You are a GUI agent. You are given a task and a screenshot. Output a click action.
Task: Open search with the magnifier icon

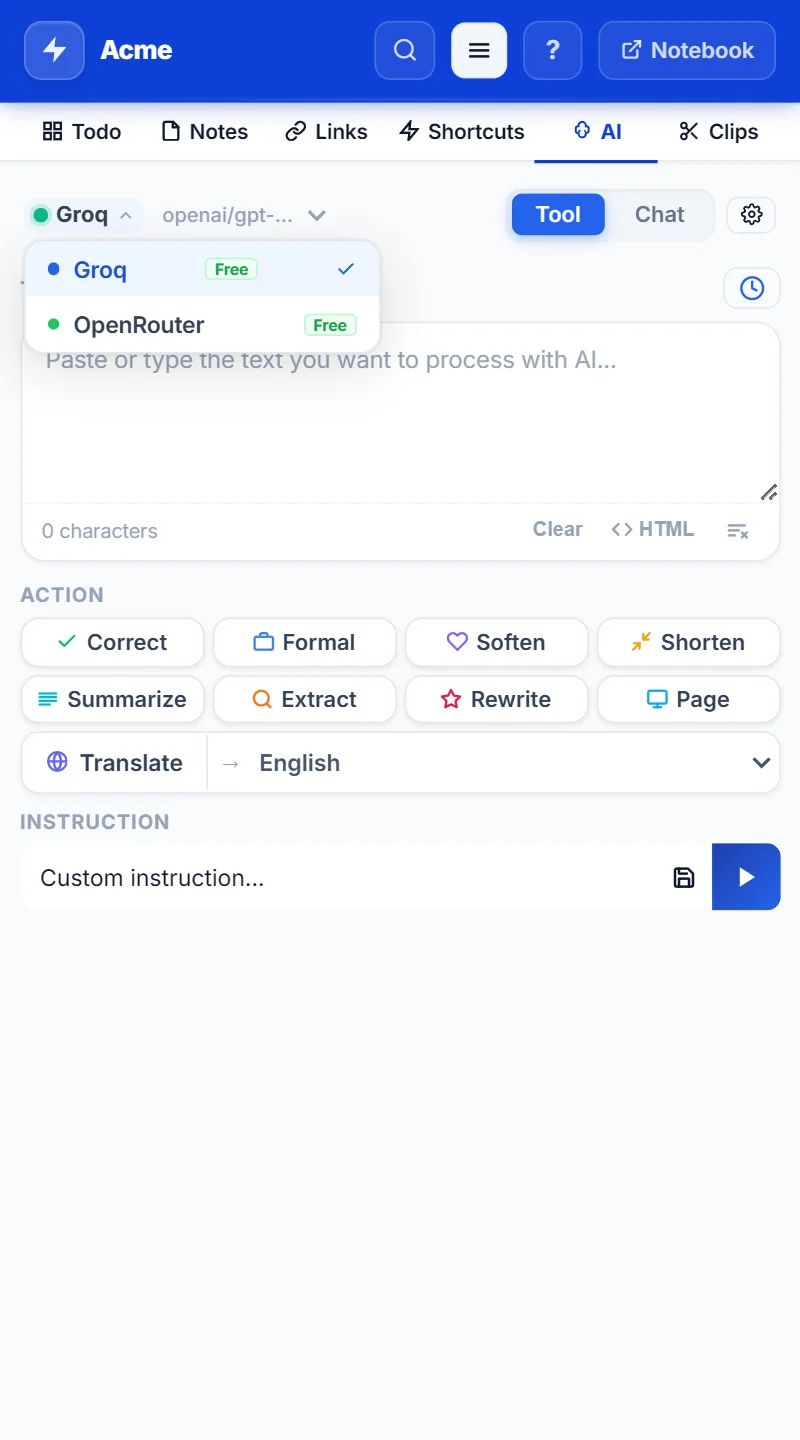coord(405,50)
